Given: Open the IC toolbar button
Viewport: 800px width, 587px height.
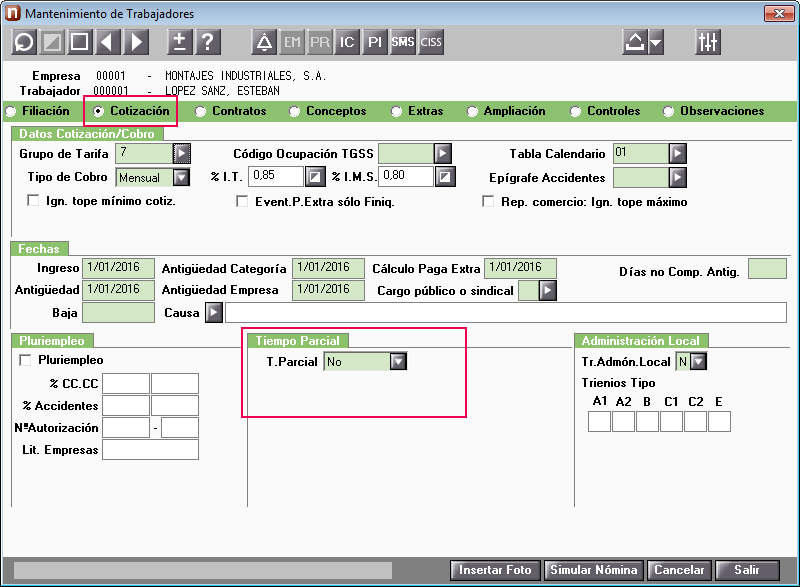Looking at the screenshot, I should 347,42.
